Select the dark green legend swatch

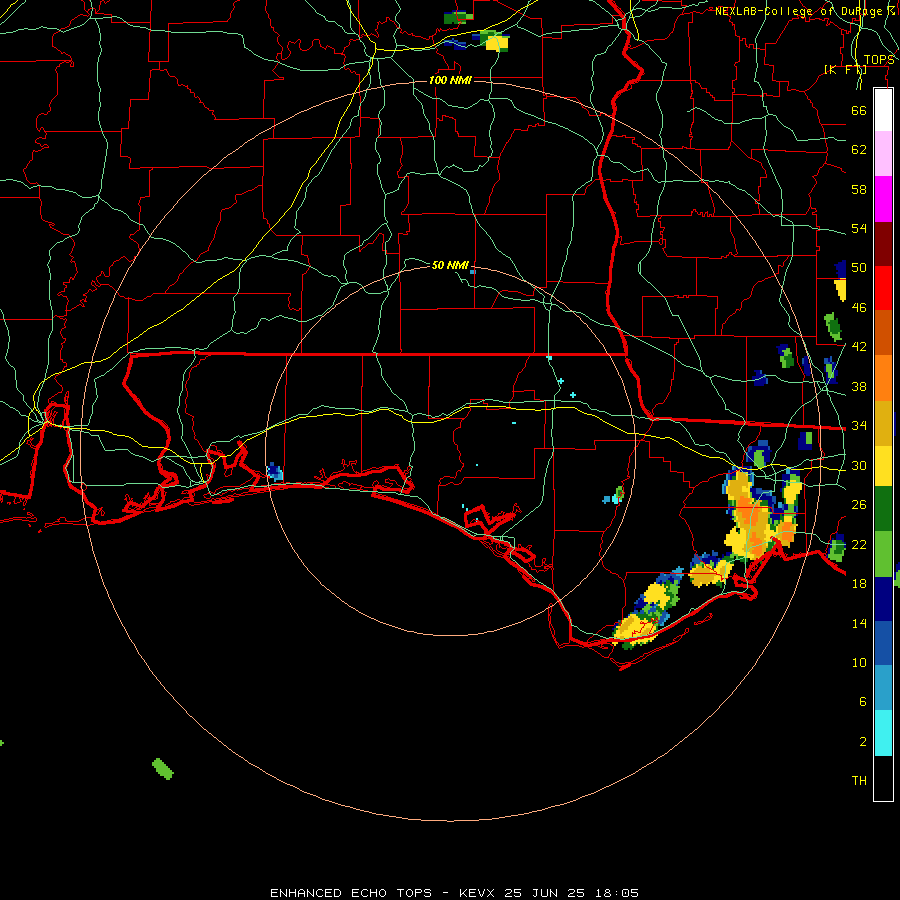tap(883, 509)
